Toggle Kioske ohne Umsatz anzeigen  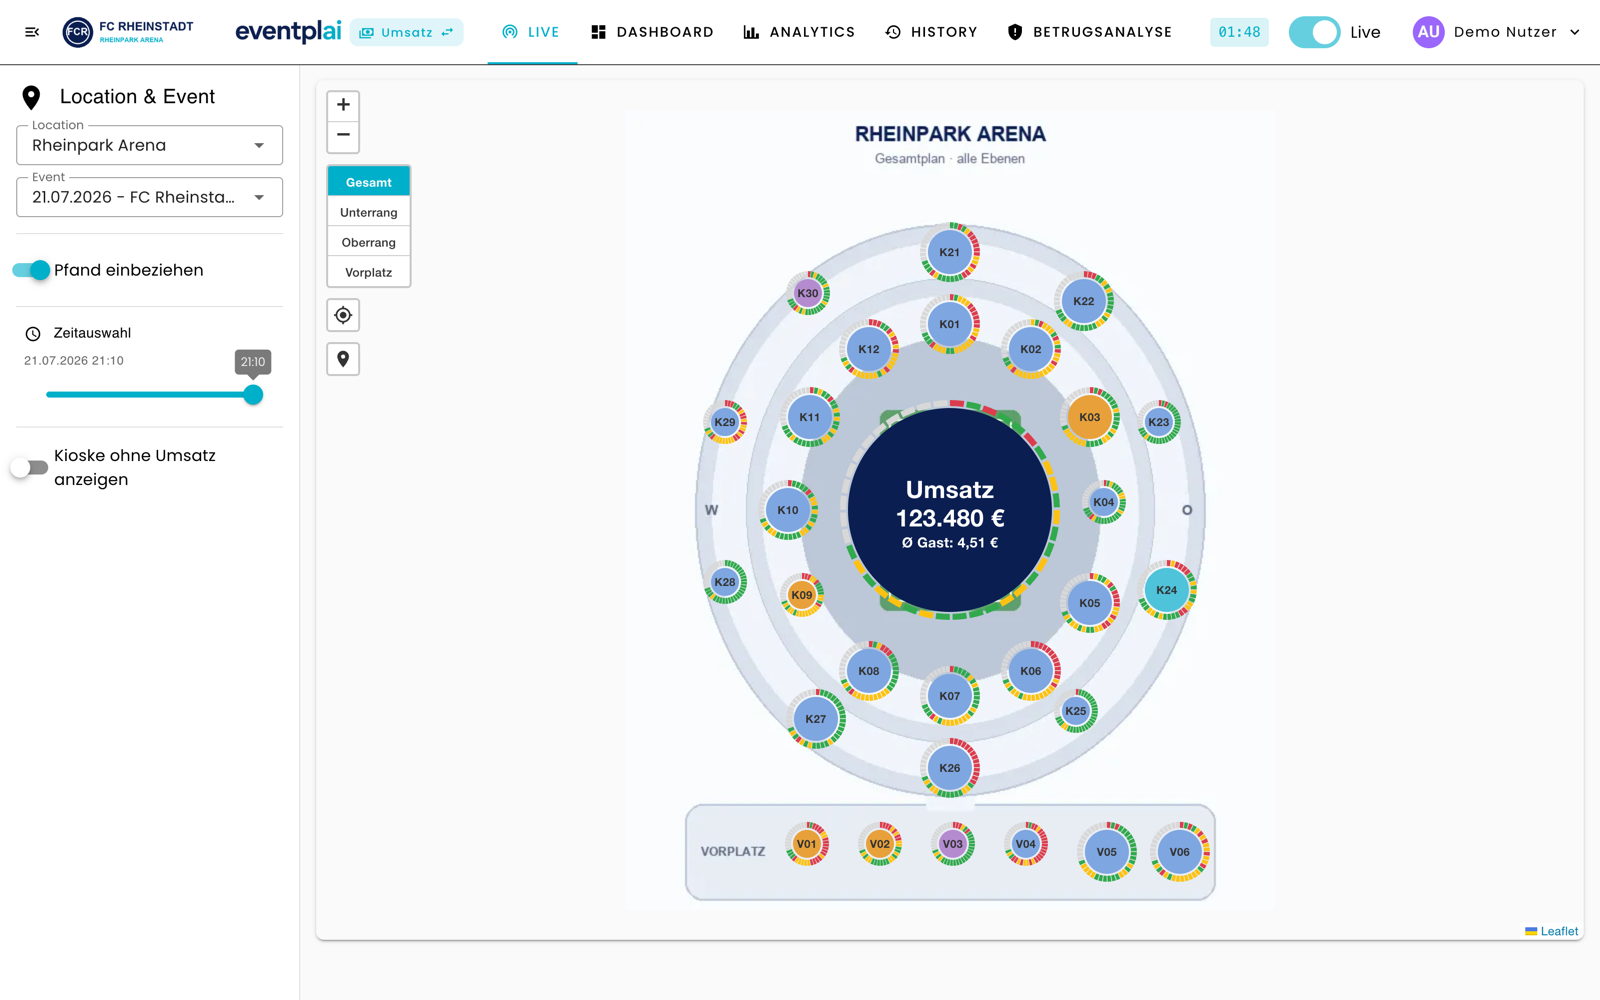click(29, 467)
